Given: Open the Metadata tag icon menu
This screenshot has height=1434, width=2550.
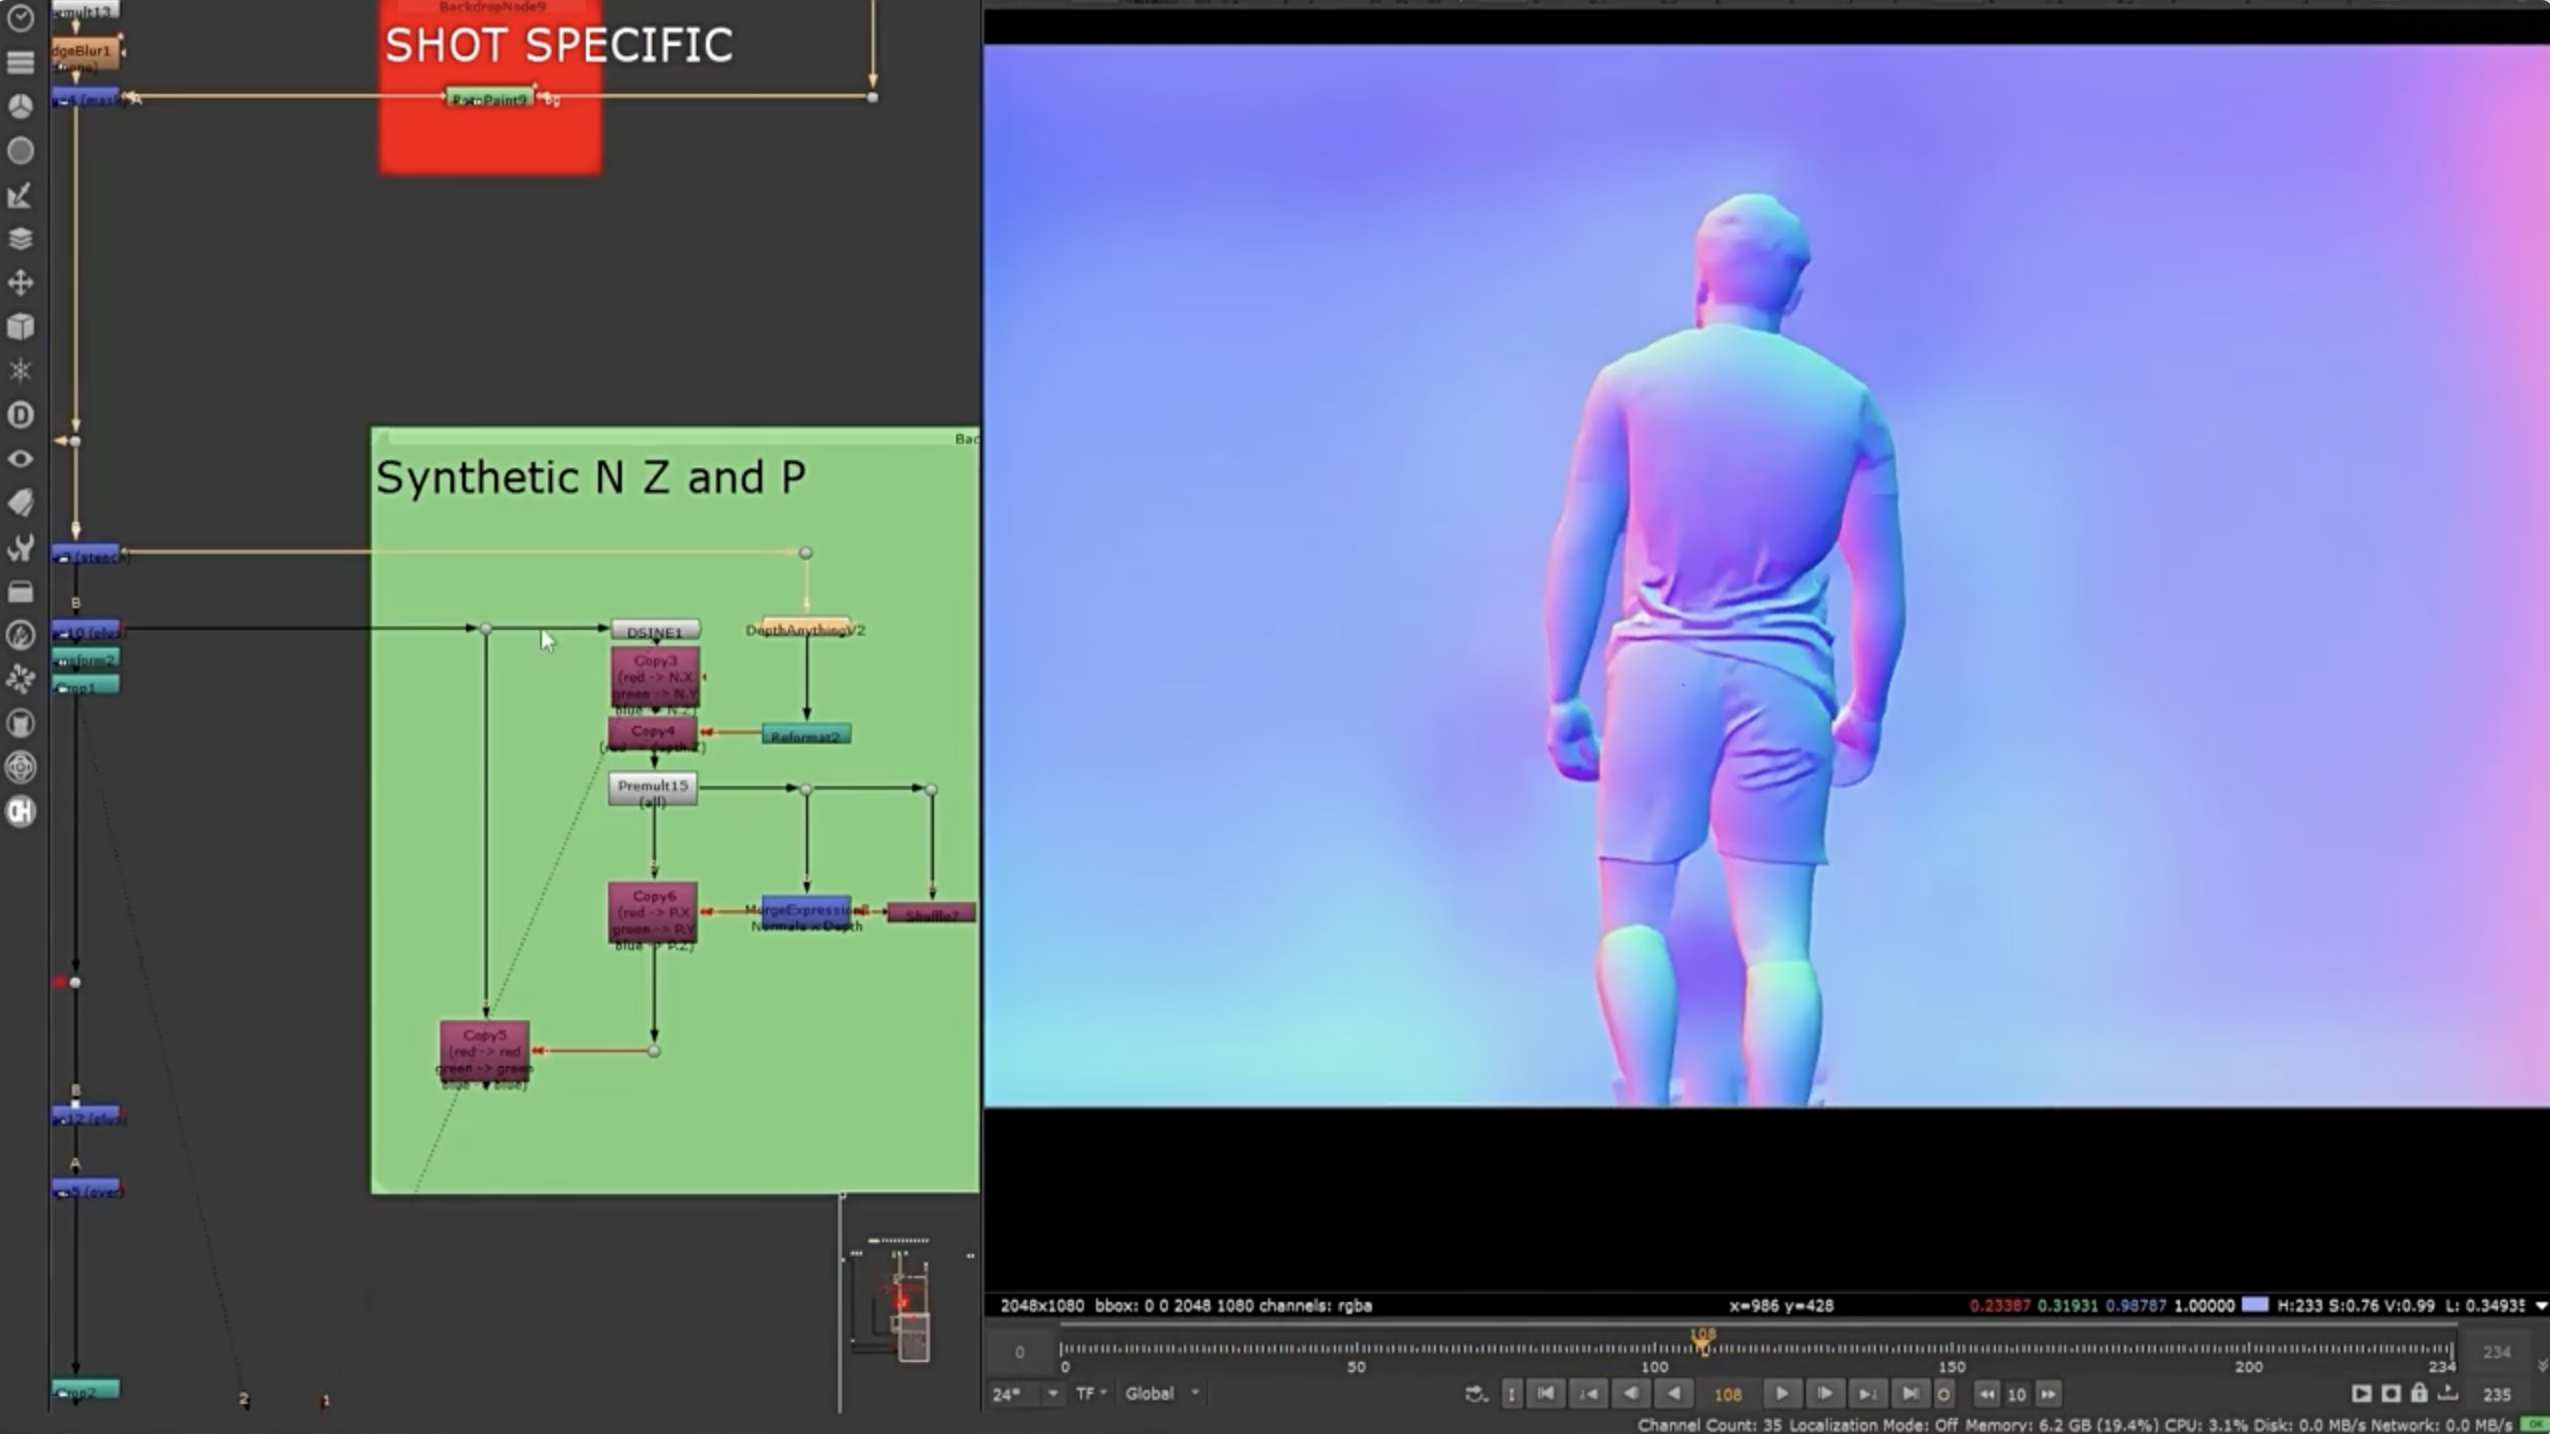Looking at the screenshot, I should [20, 503].
